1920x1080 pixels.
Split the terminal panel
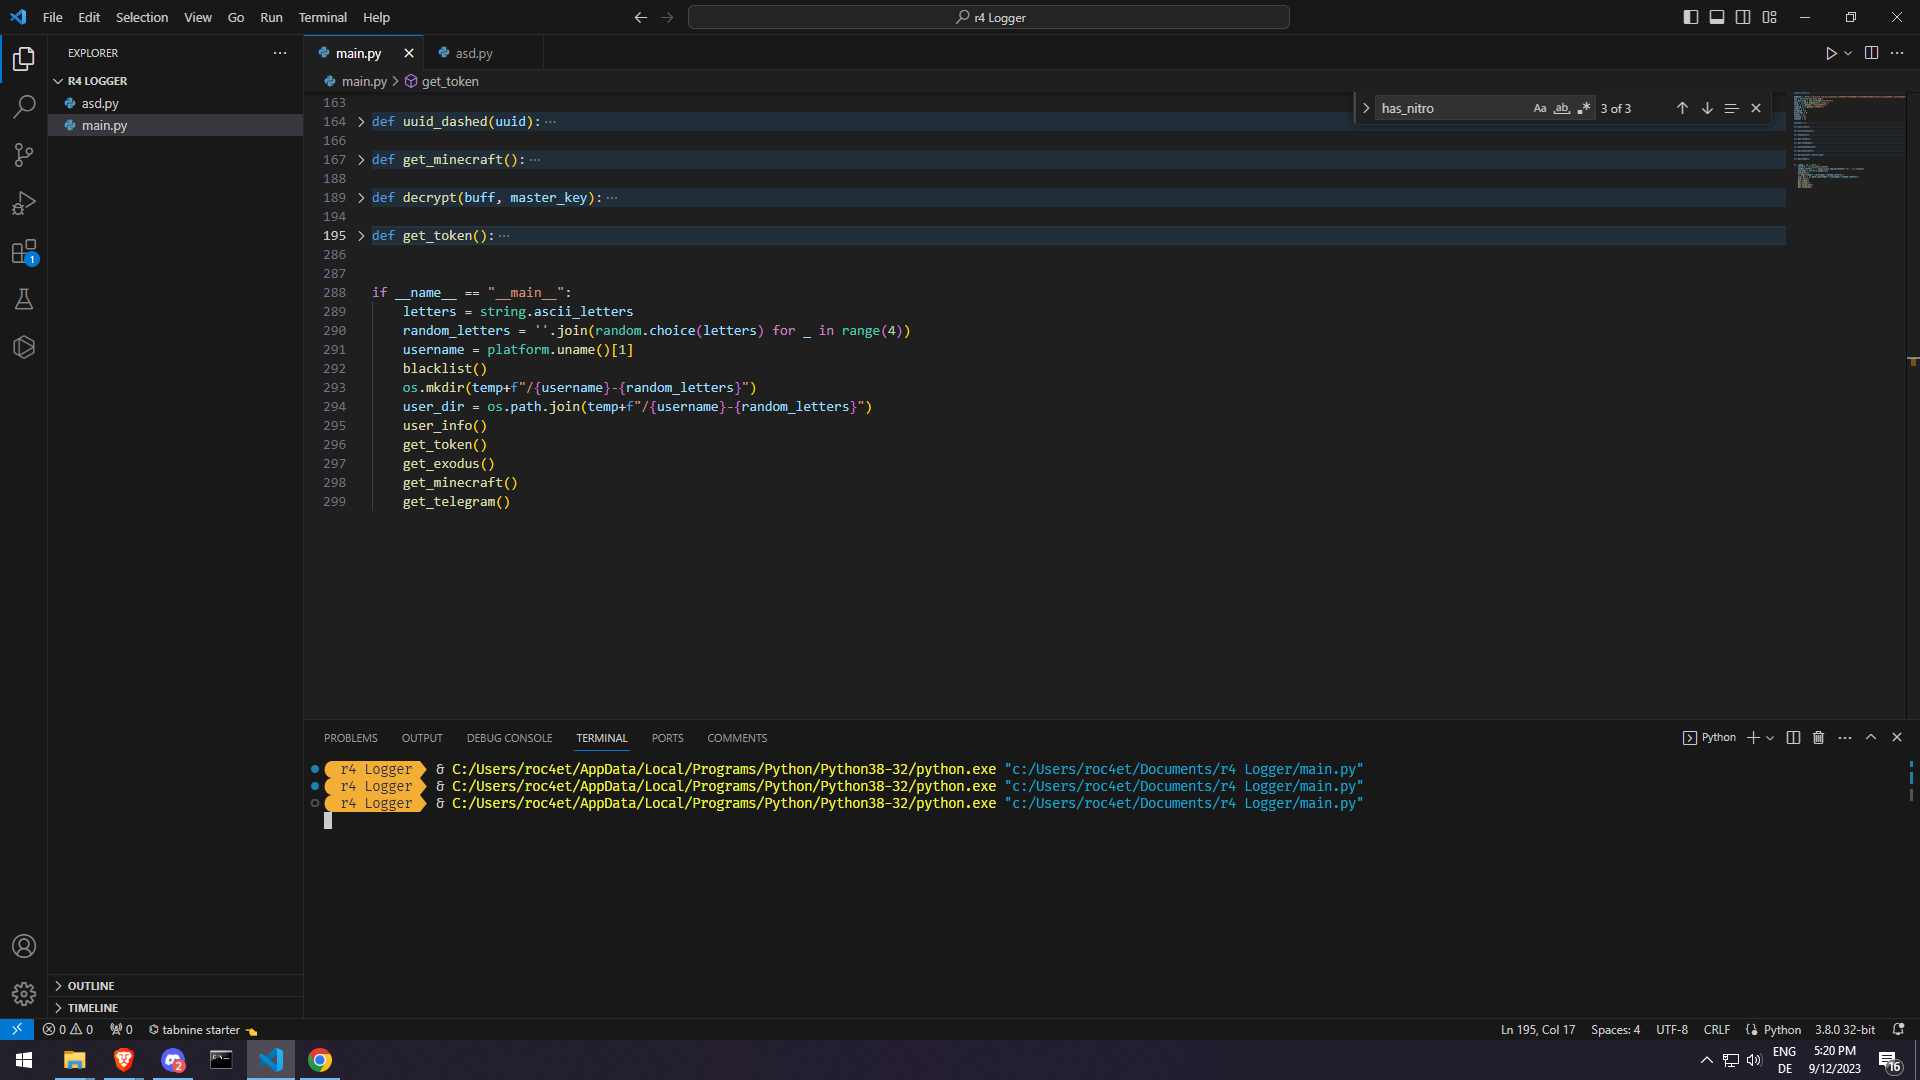click(x=1793, y=738)
